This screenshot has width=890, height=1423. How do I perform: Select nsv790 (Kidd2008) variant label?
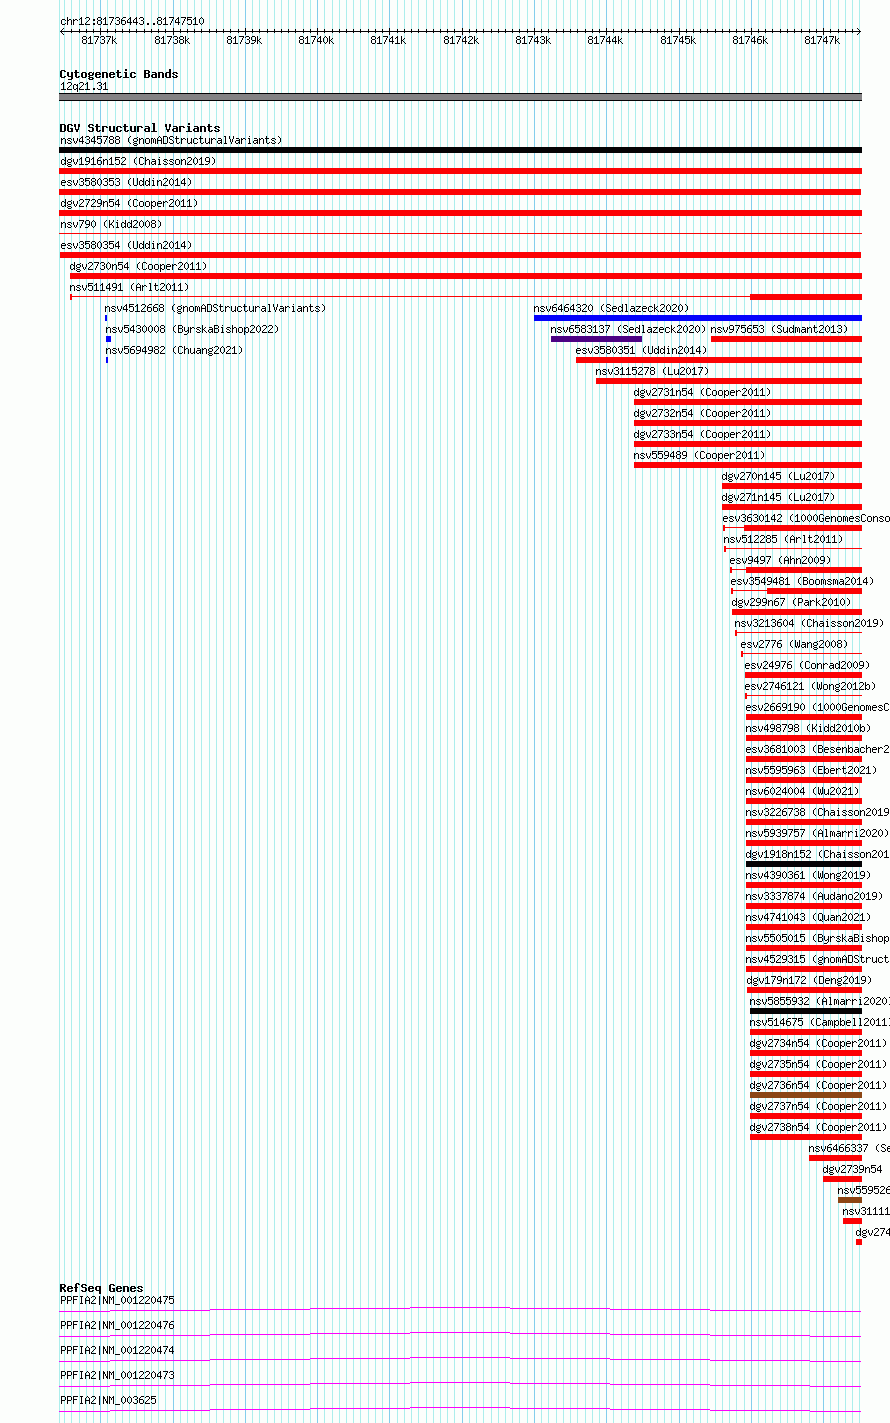click(x=111, y=224)
